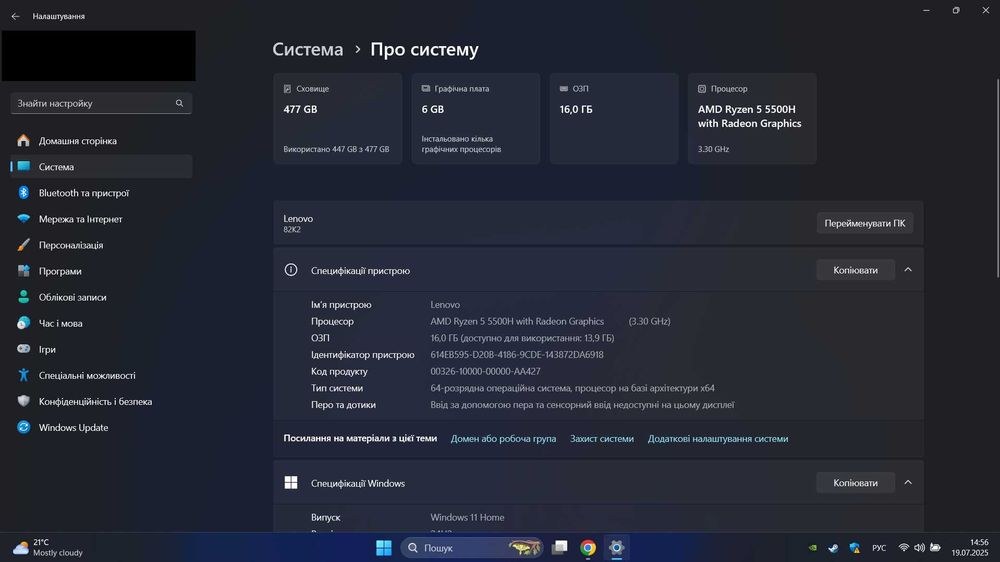This screenshot has width=1000, height=562.
Task: Click the Система breadcrumb in the header
Action: click(x=307, y=49)
